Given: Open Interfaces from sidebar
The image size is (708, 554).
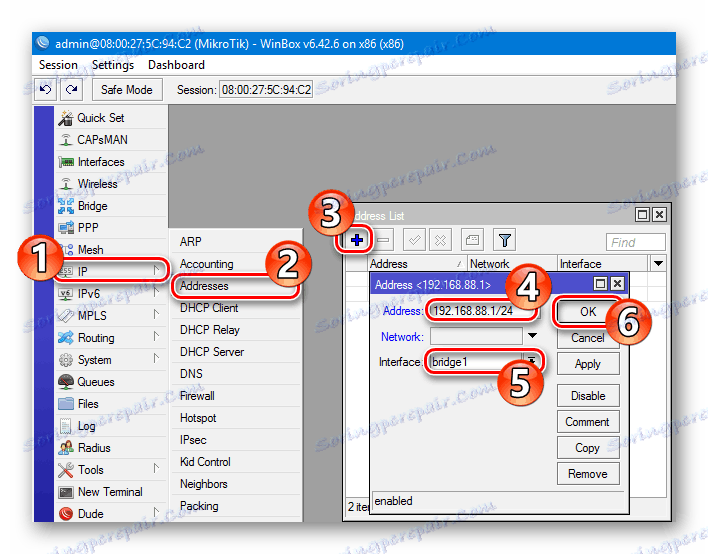Looking at the screenshot, I should (111, 162).
